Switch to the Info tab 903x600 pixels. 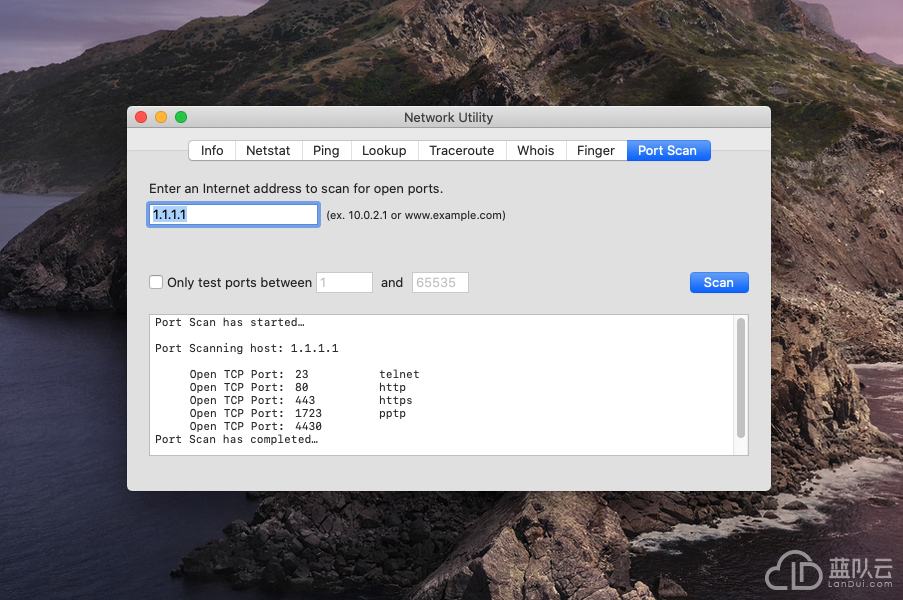[212, 150]
